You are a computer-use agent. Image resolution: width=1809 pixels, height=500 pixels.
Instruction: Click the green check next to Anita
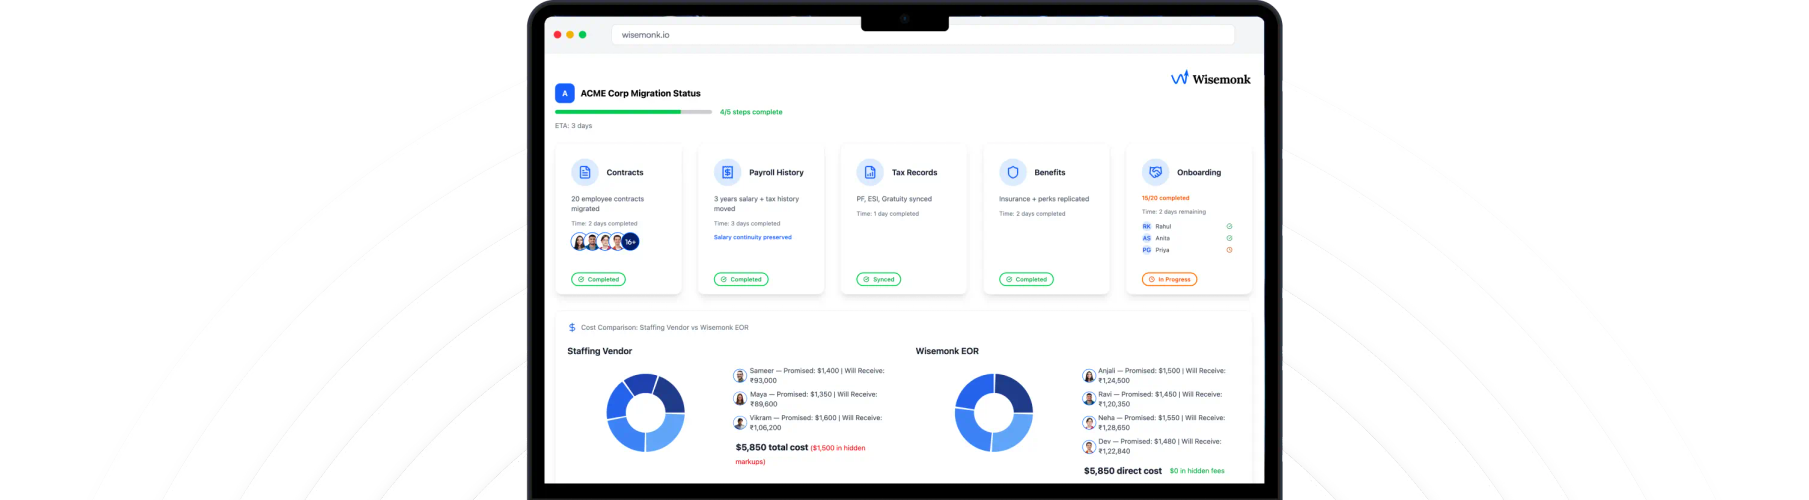1229,238
